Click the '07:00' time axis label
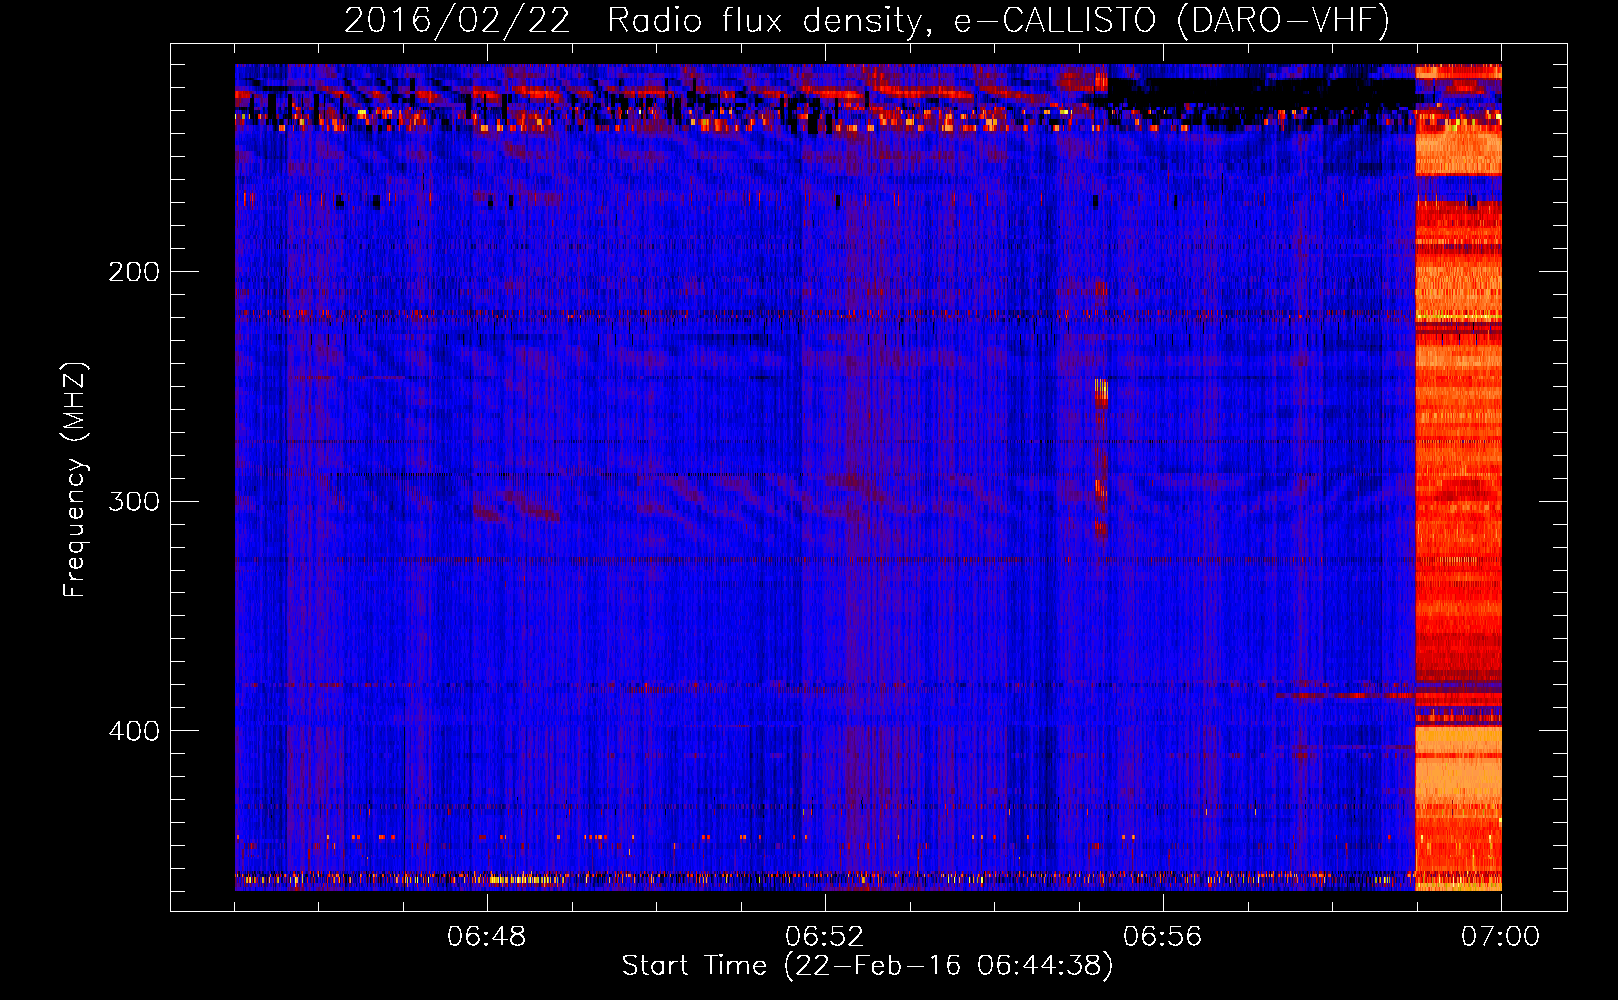This screenshot has height=1000, width=1618. coord(1501,937)
